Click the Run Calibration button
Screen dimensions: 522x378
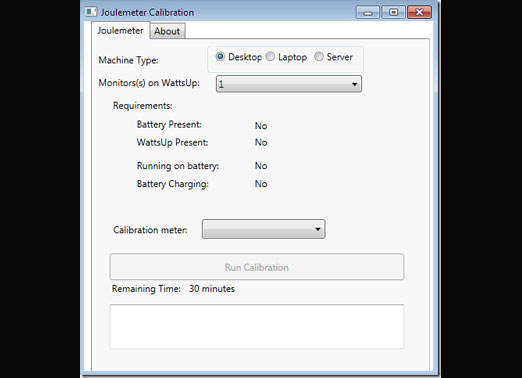point(257,267)
